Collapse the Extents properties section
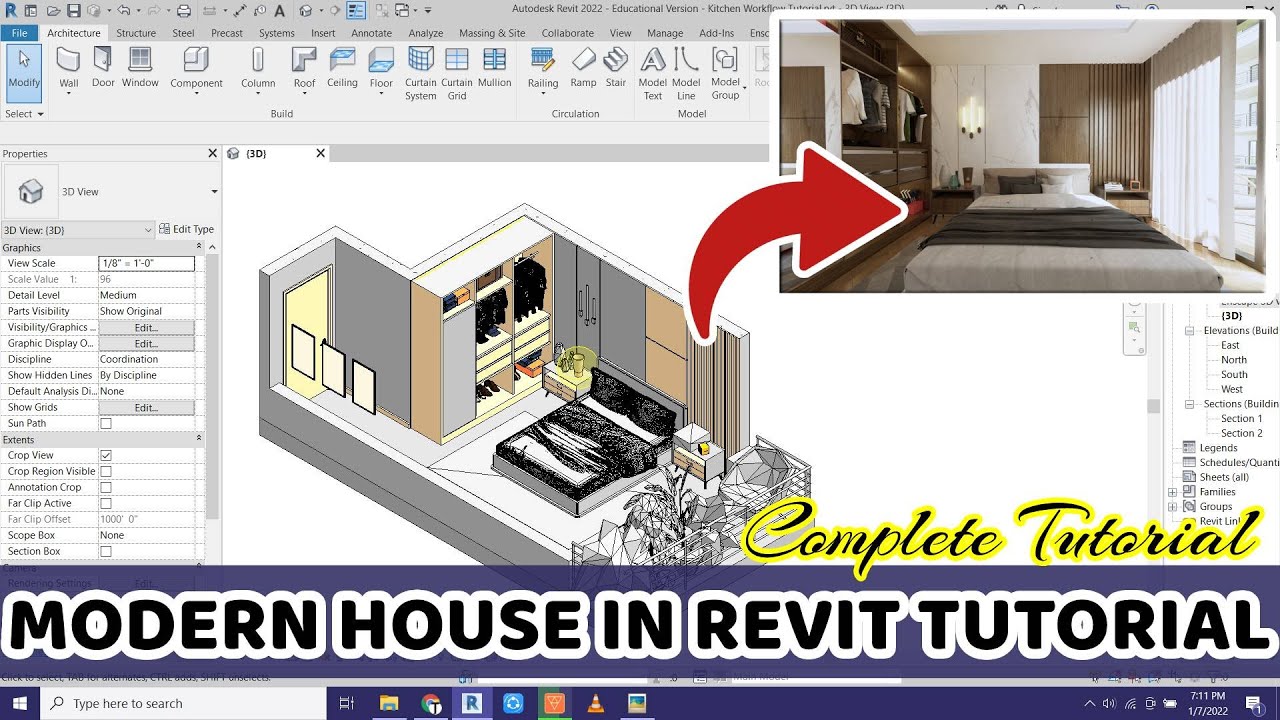 198,439
